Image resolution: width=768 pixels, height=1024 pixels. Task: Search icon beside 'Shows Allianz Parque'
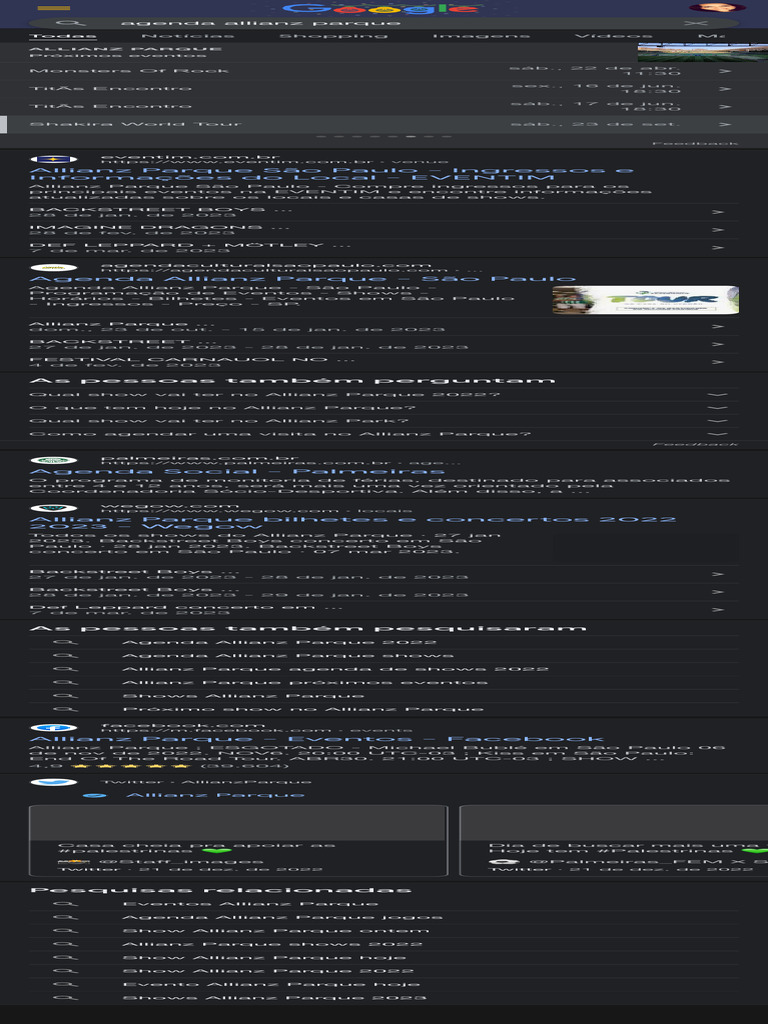[x=65, y=696]
